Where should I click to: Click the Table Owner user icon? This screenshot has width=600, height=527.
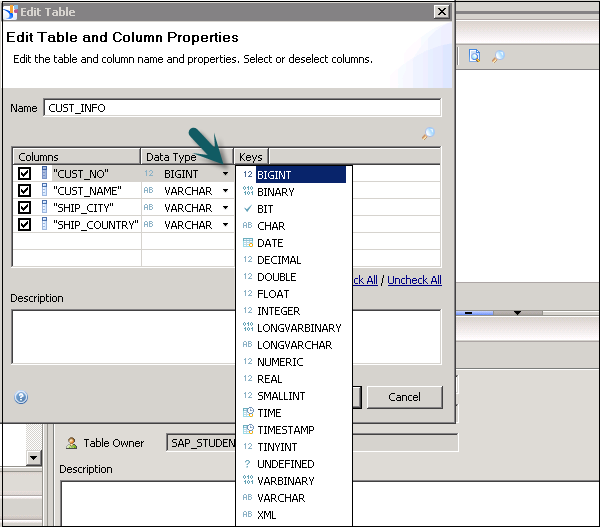coord(71,443)
